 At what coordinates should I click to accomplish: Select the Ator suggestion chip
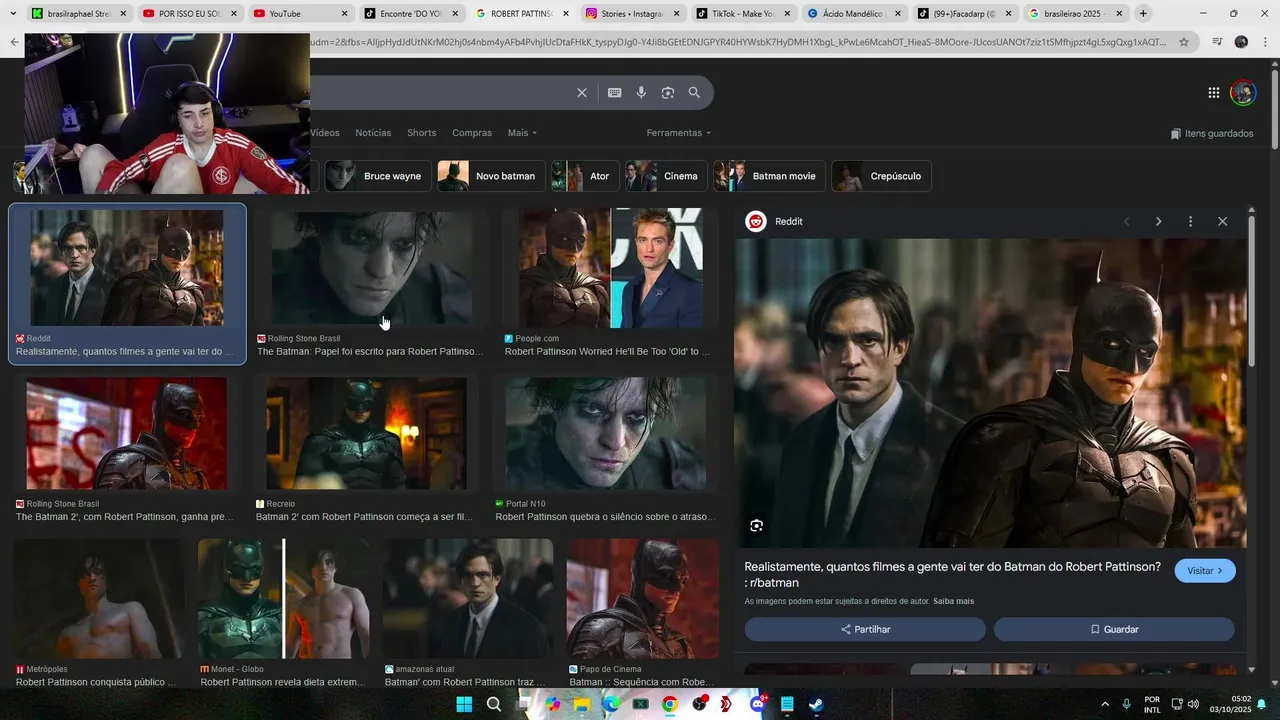[x=585, y=176]
